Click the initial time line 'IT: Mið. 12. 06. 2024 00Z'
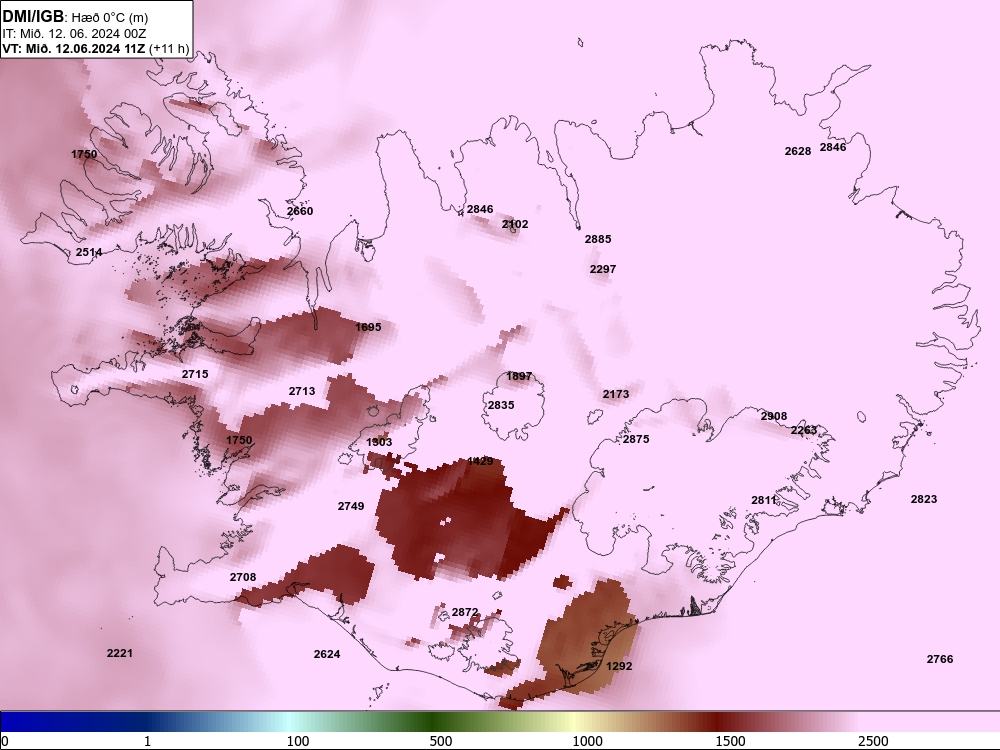The width and height of the screenshot is (1000, 750). (74, 34)
